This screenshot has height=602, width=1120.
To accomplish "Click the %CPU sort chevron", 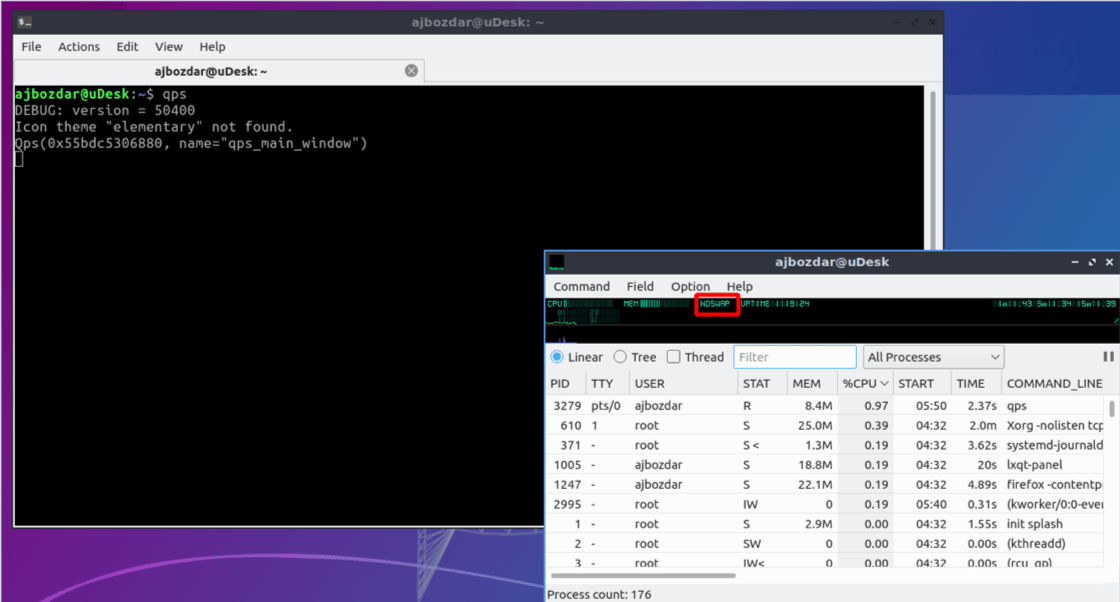I will [885, 383].
